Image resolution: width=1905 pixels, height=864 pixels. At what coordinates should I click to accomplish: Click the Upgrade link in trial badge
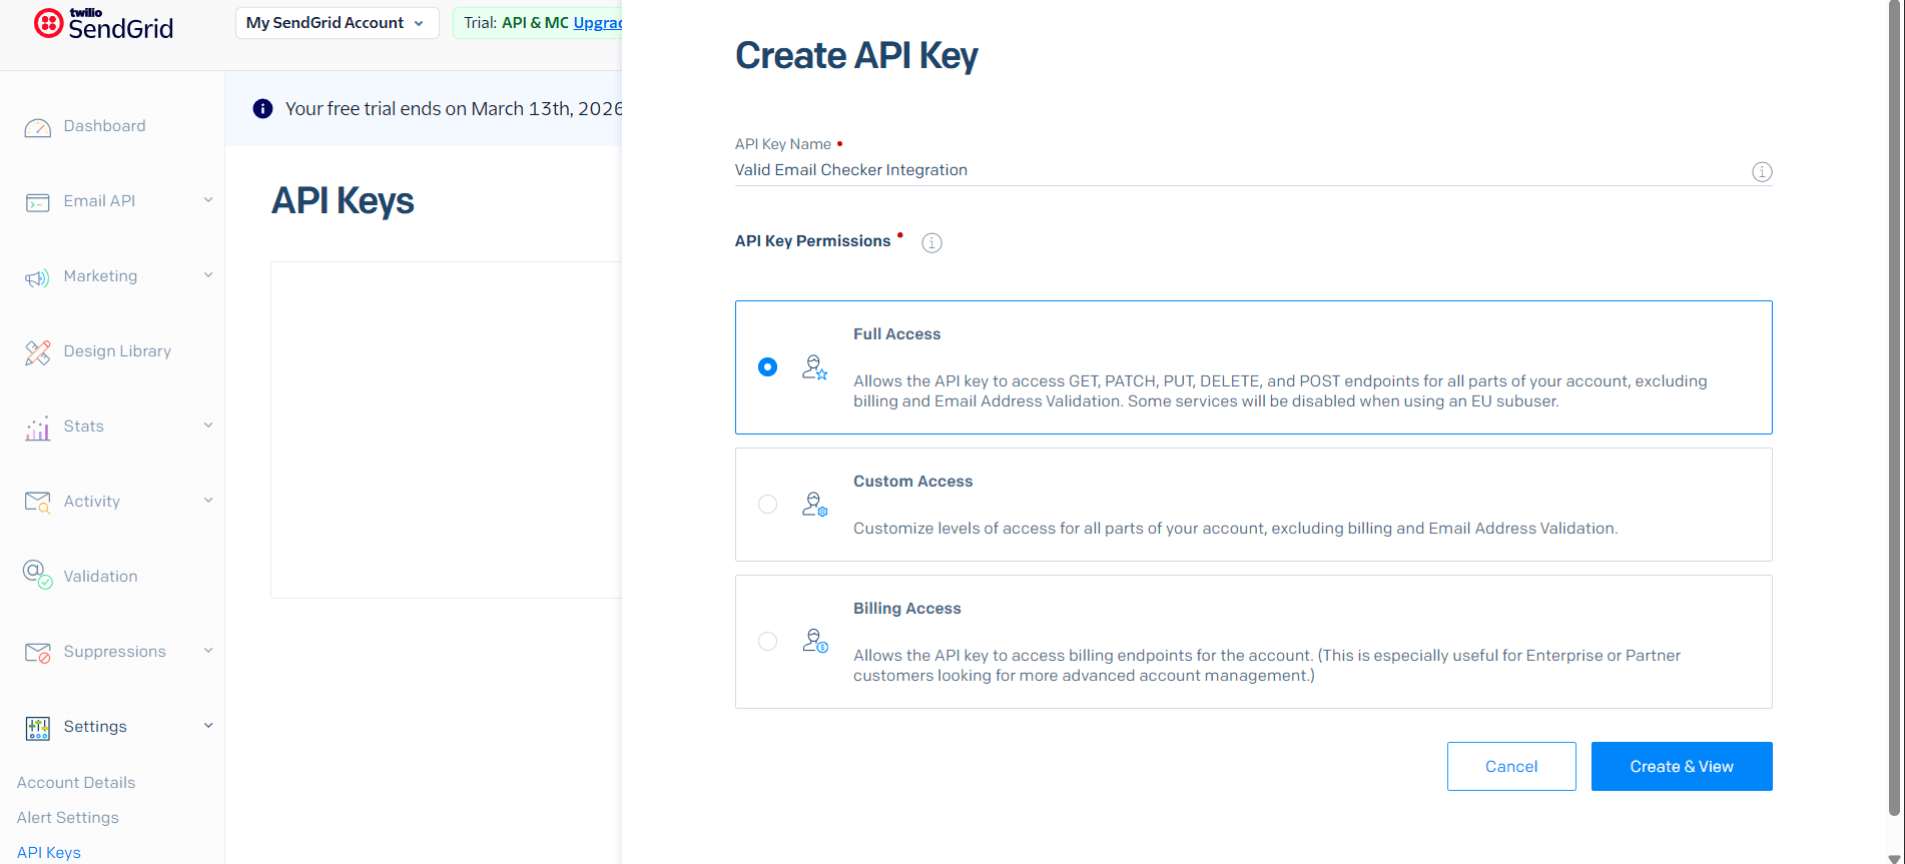point(597,23)
